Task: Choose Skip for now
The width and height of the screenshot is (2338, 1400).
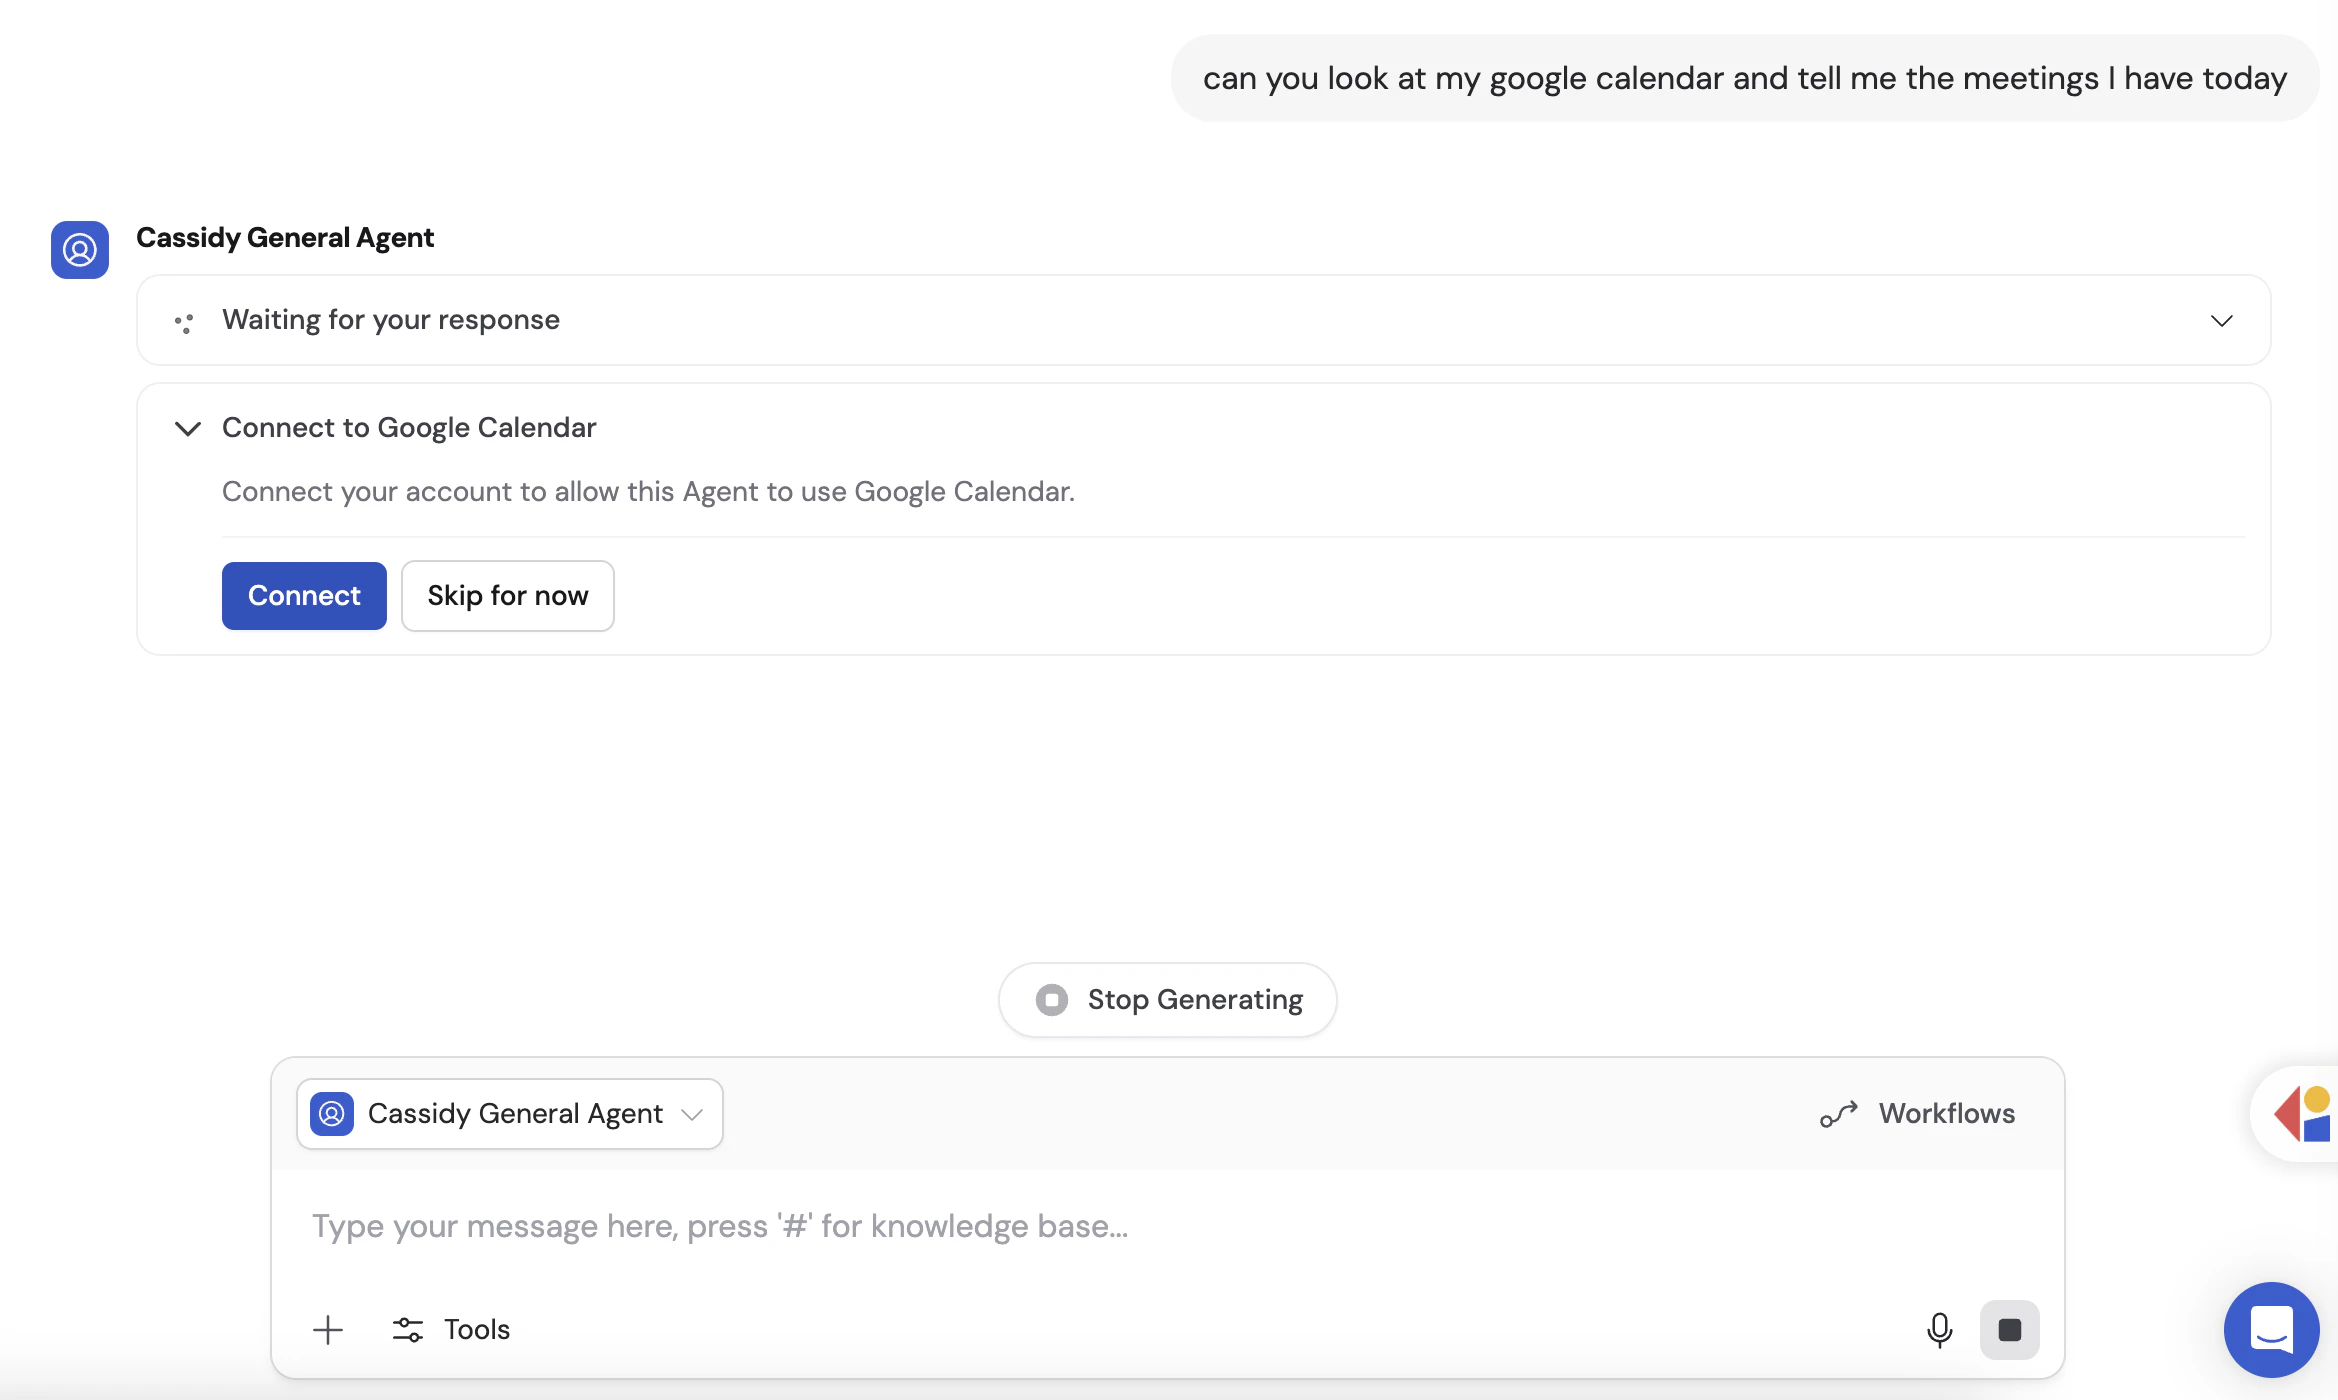Action: [507, 595]
